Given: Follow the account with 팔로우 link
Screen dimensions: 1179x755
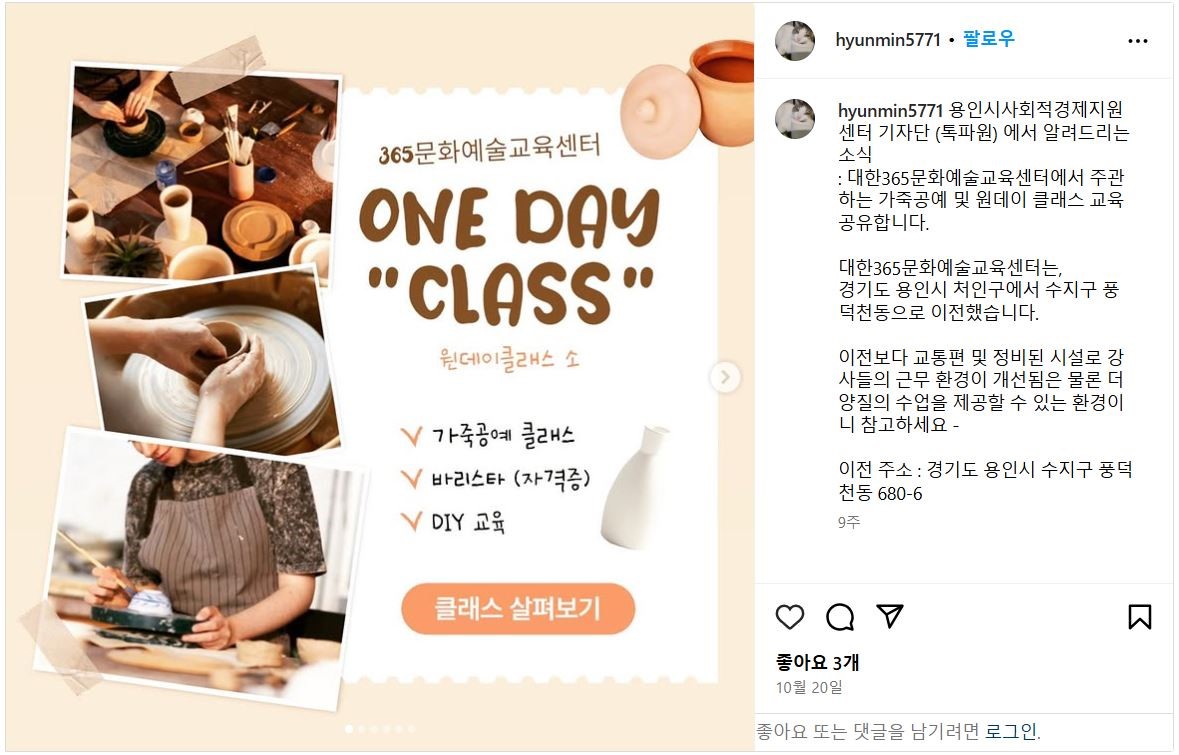Looking at the screenshot, I should (x=989, y=39).
